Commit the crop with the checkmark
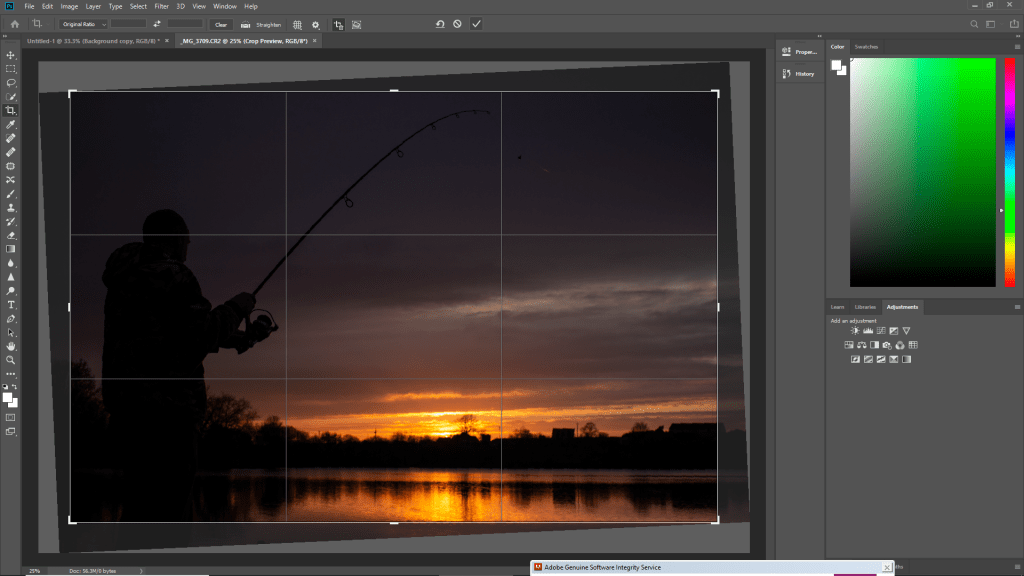 [476, 23]
